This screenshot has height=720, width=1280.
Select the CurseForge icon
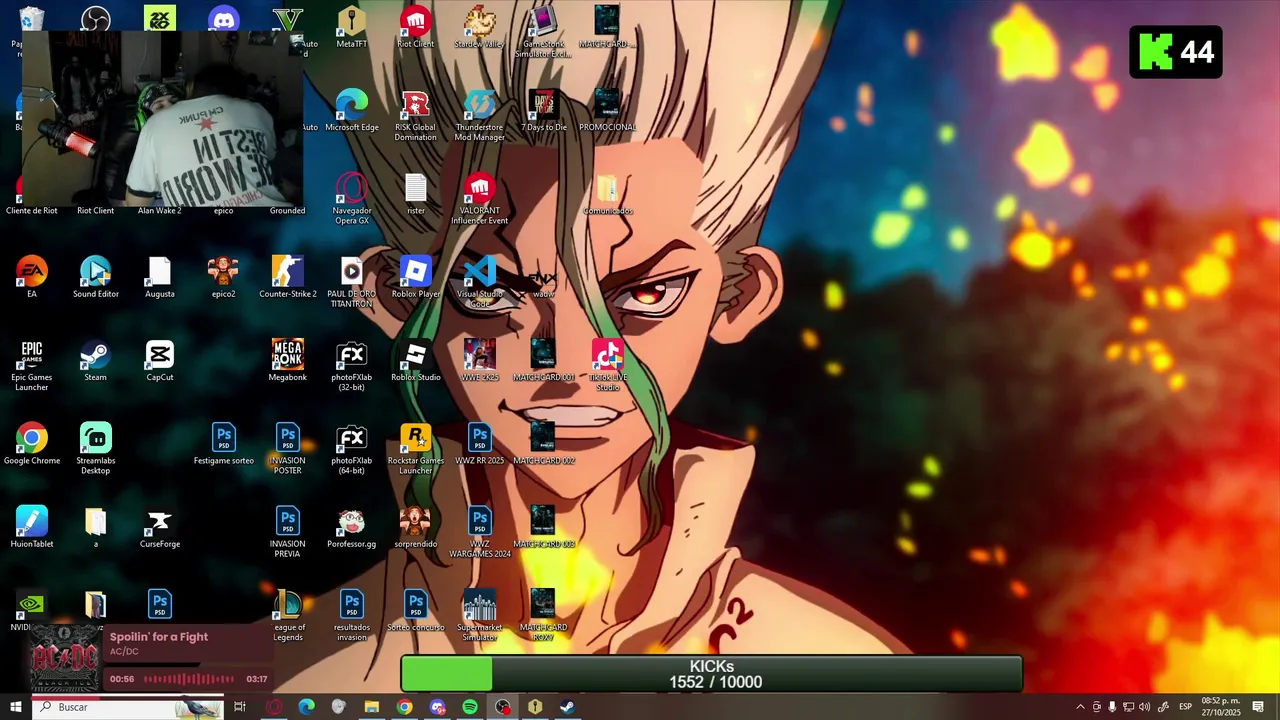(159, 527)
